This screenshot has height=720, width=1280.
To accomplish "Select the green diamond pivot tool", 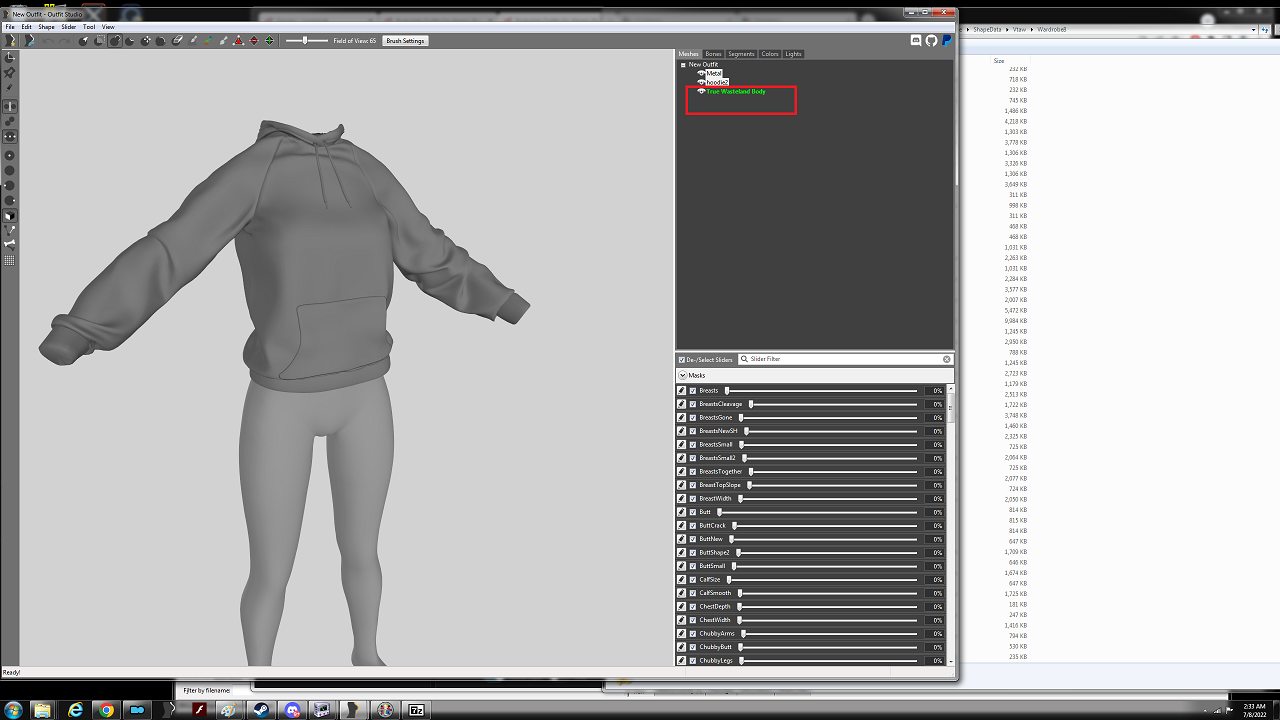I will coord(270,41).
